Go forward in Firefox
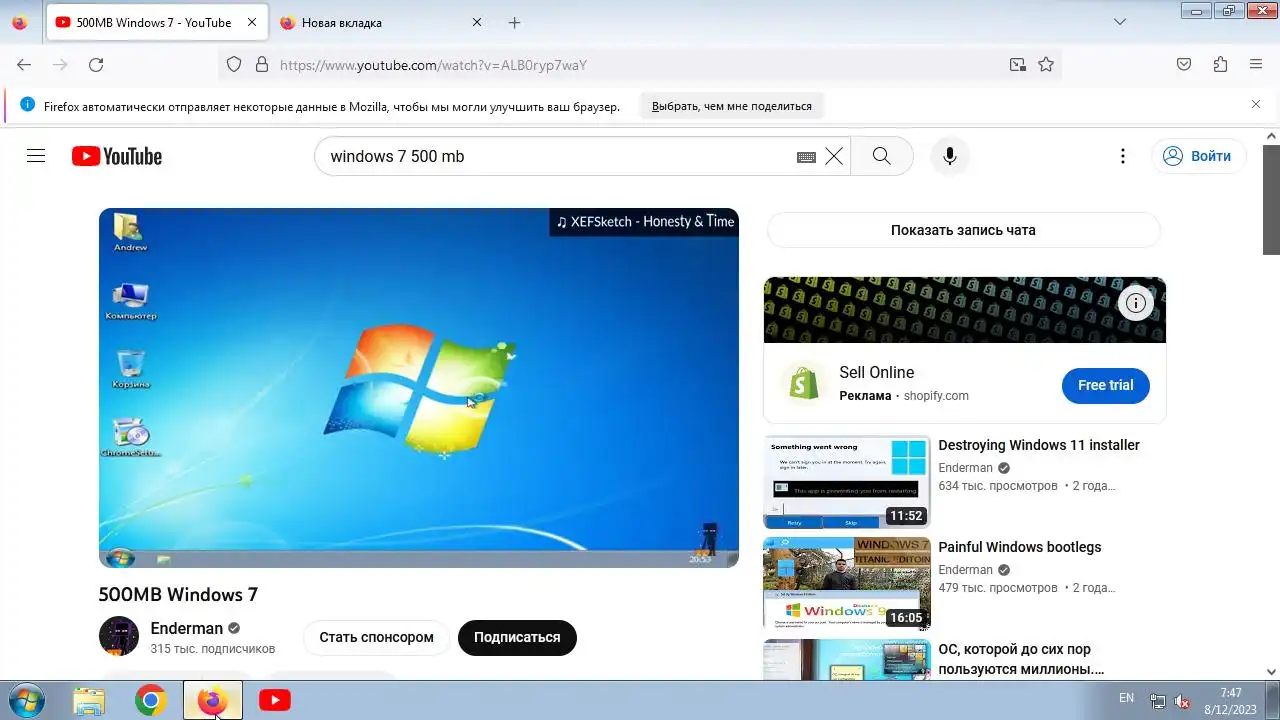 pos(60,65)
